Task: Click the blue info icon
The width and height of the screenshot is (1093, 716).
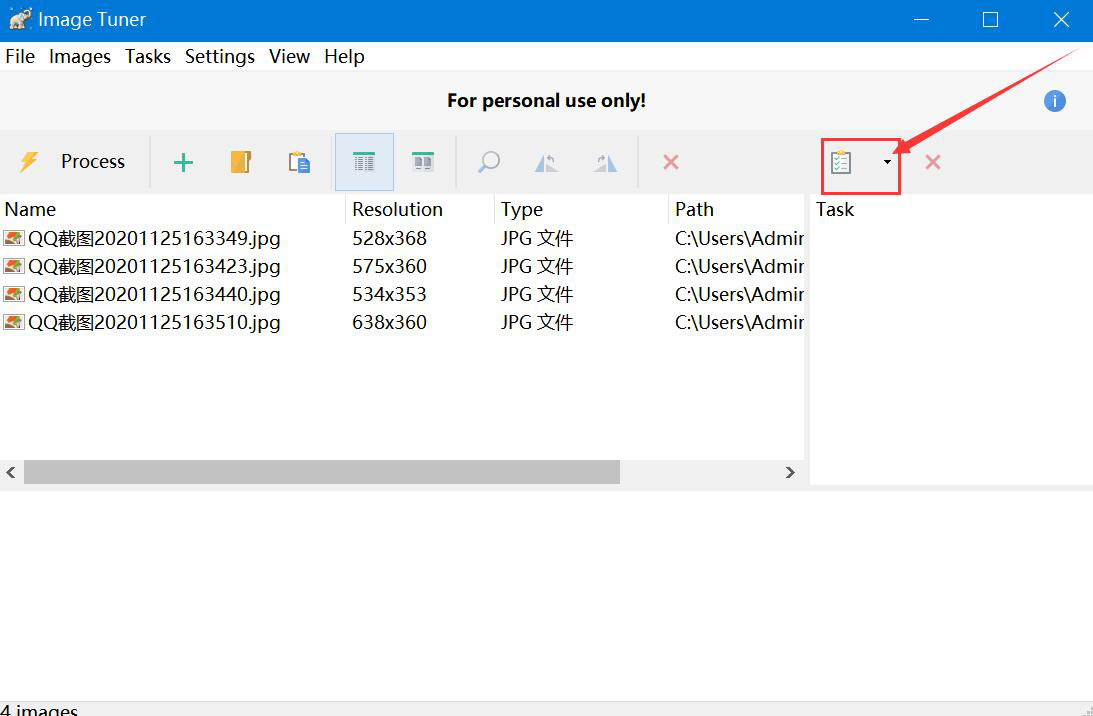Action: pyautogui.click(x=1054, y=101)
